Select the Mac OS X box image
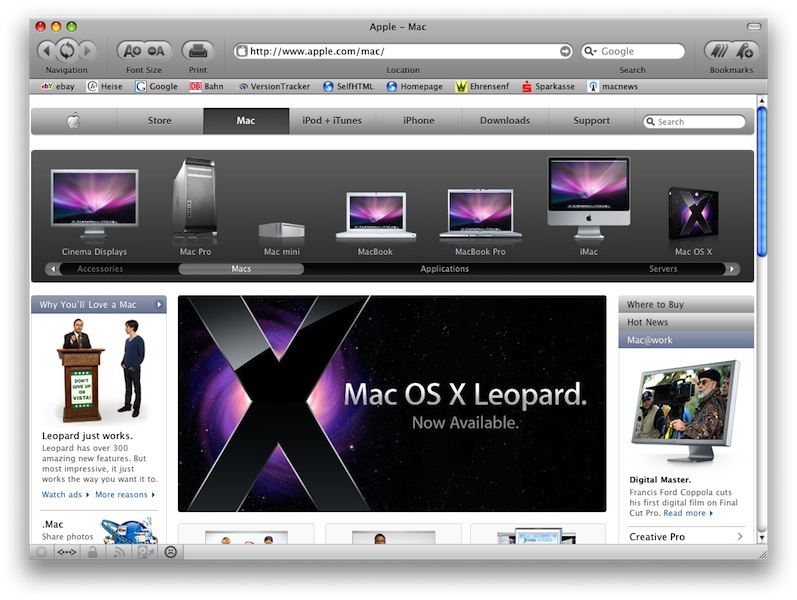 pos(693,214)
